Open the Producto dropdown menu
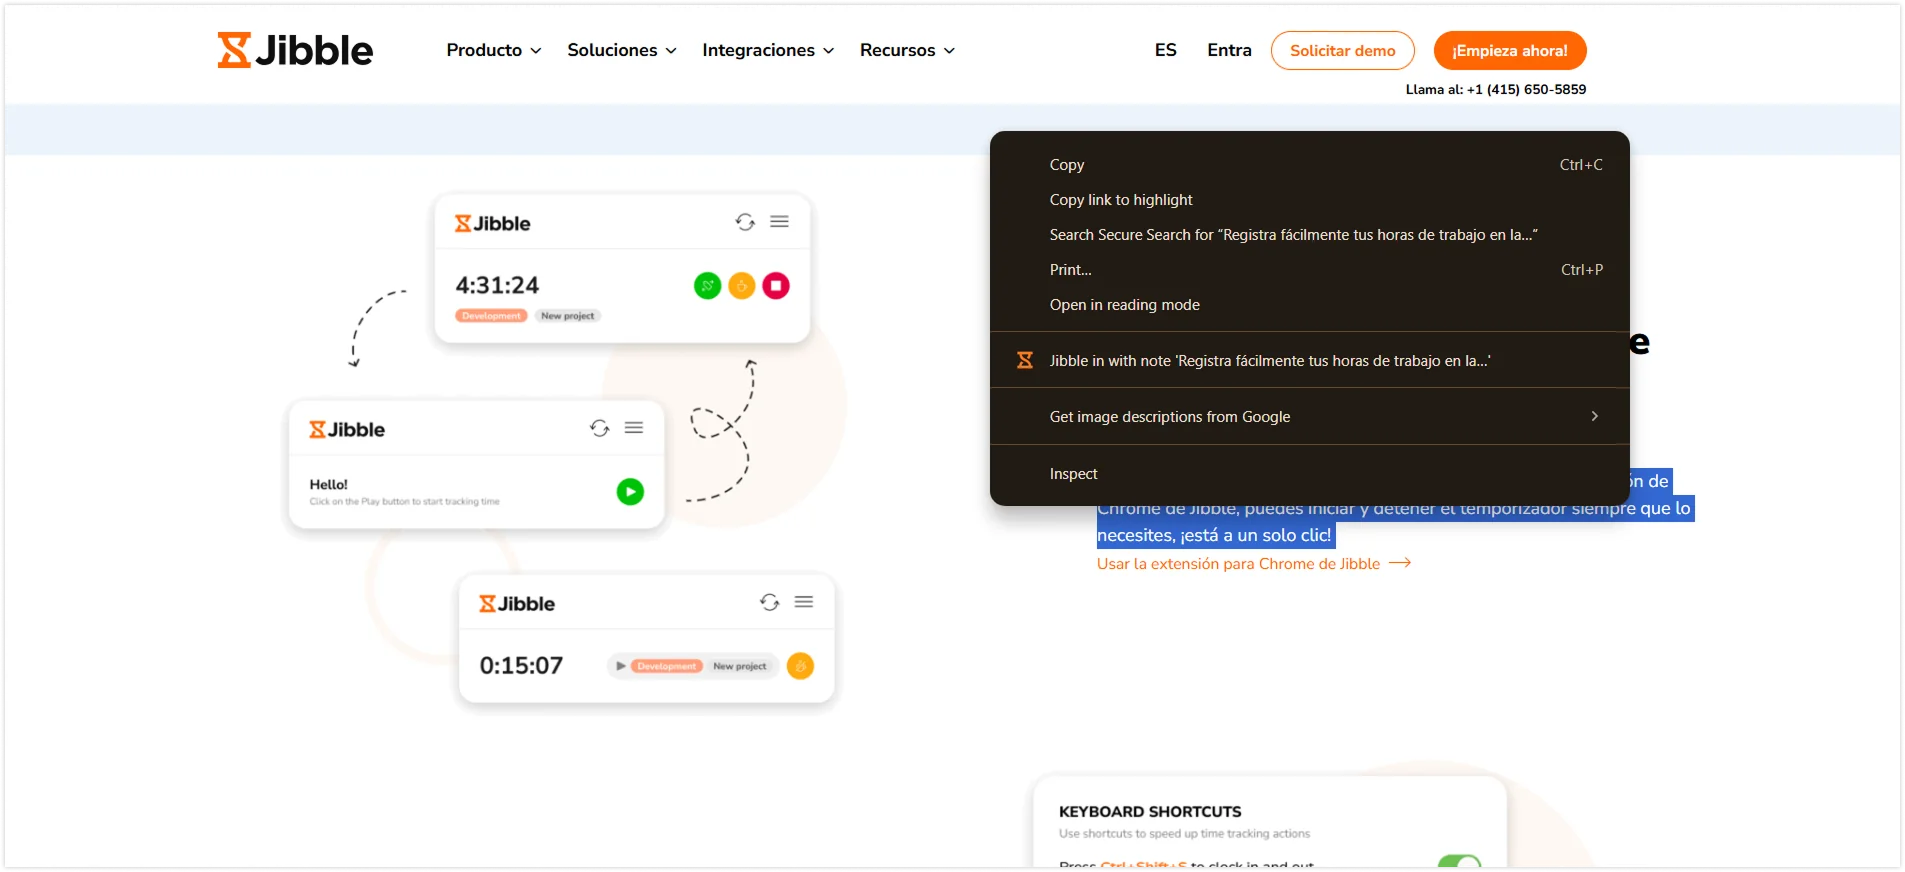This screenshot has width=1905, height=872. coord(494,50)
